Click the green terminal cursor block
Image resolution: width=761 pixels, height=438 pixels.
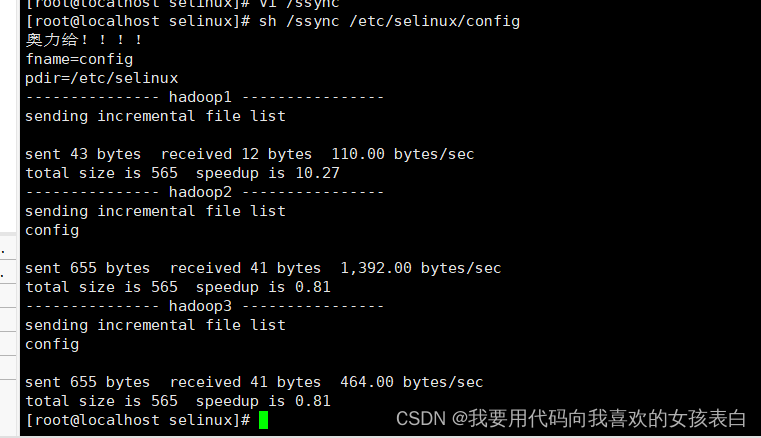click(x=263, y=420)
